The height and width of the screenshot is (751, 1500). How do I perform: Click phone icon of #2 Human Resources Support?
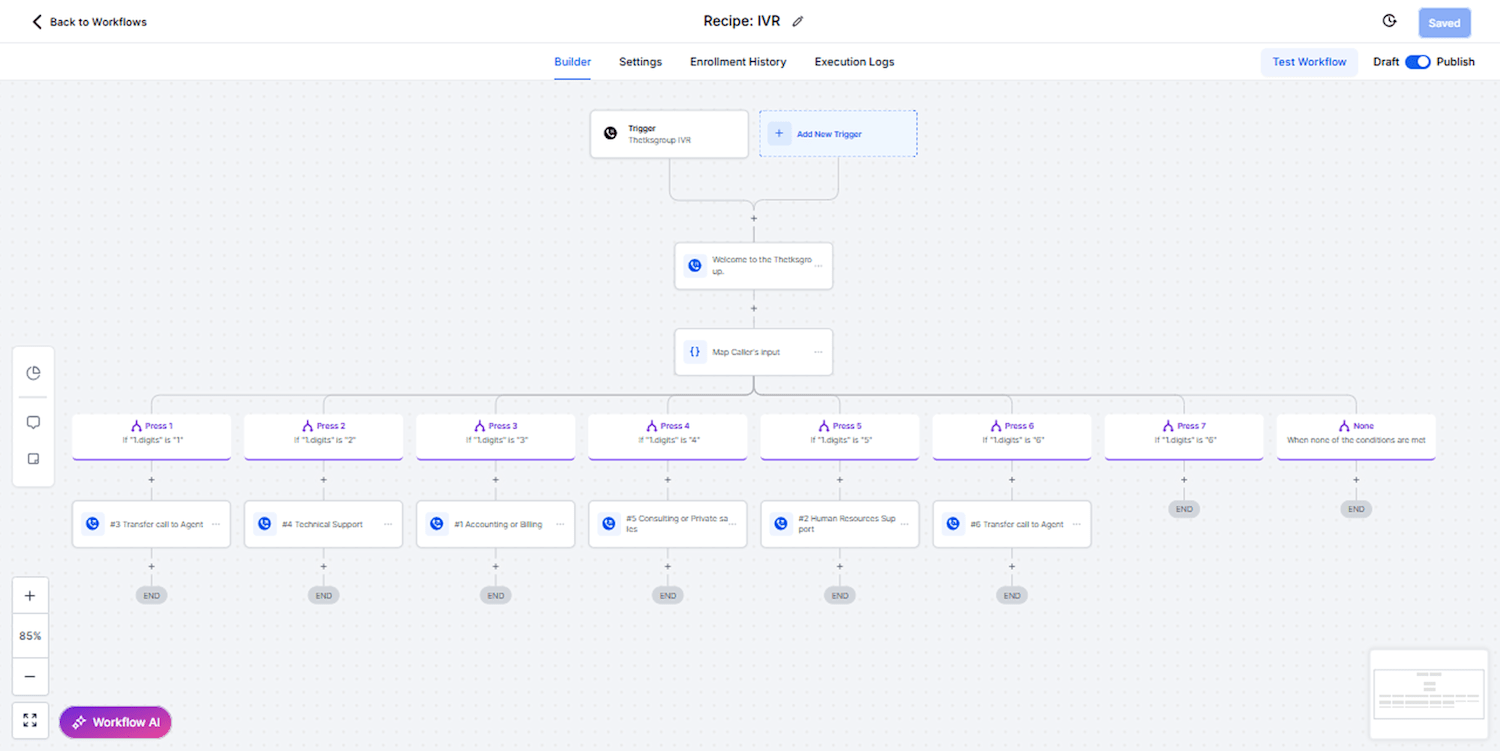click(781, 524)
